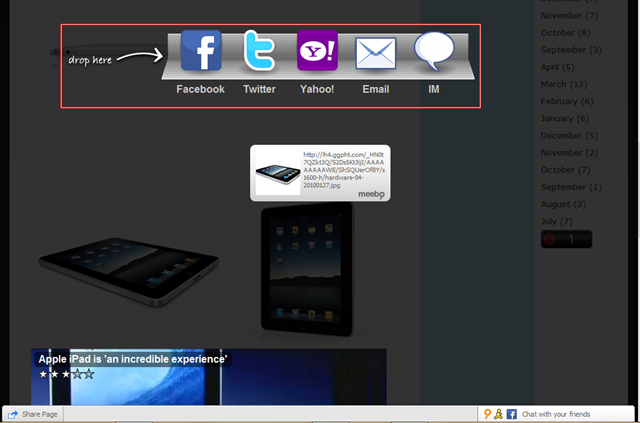Open the March (12) archive
This screenshot has height=423, width=640.
[x=564, y=84]
